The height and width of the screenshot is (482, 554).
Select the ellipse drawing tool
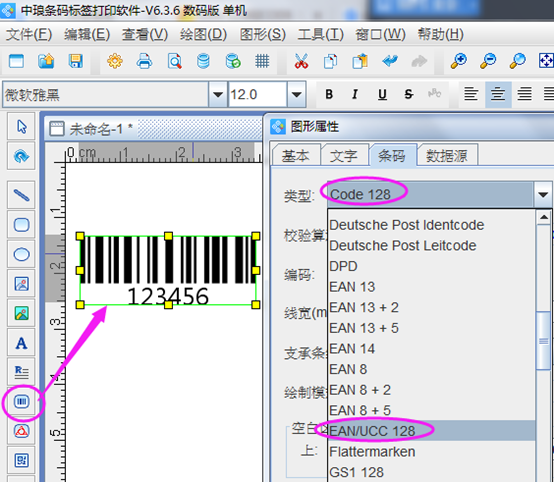(22, 254)
